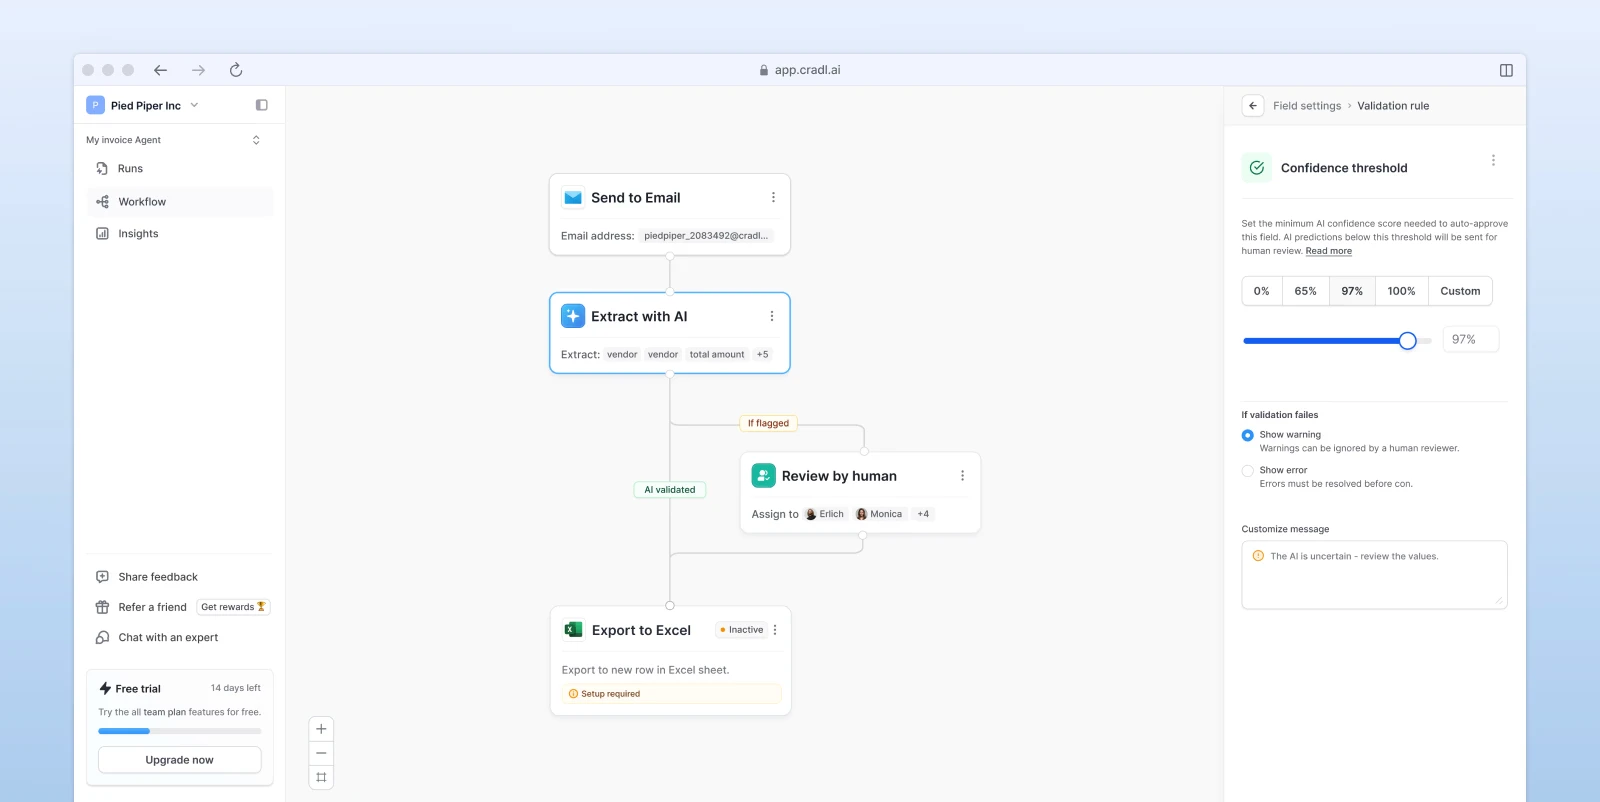Viewport: 1600px width, 802px height.
Task: Expand the Pied Piper Inc workspace dropdown
Action: coord(194,105)
